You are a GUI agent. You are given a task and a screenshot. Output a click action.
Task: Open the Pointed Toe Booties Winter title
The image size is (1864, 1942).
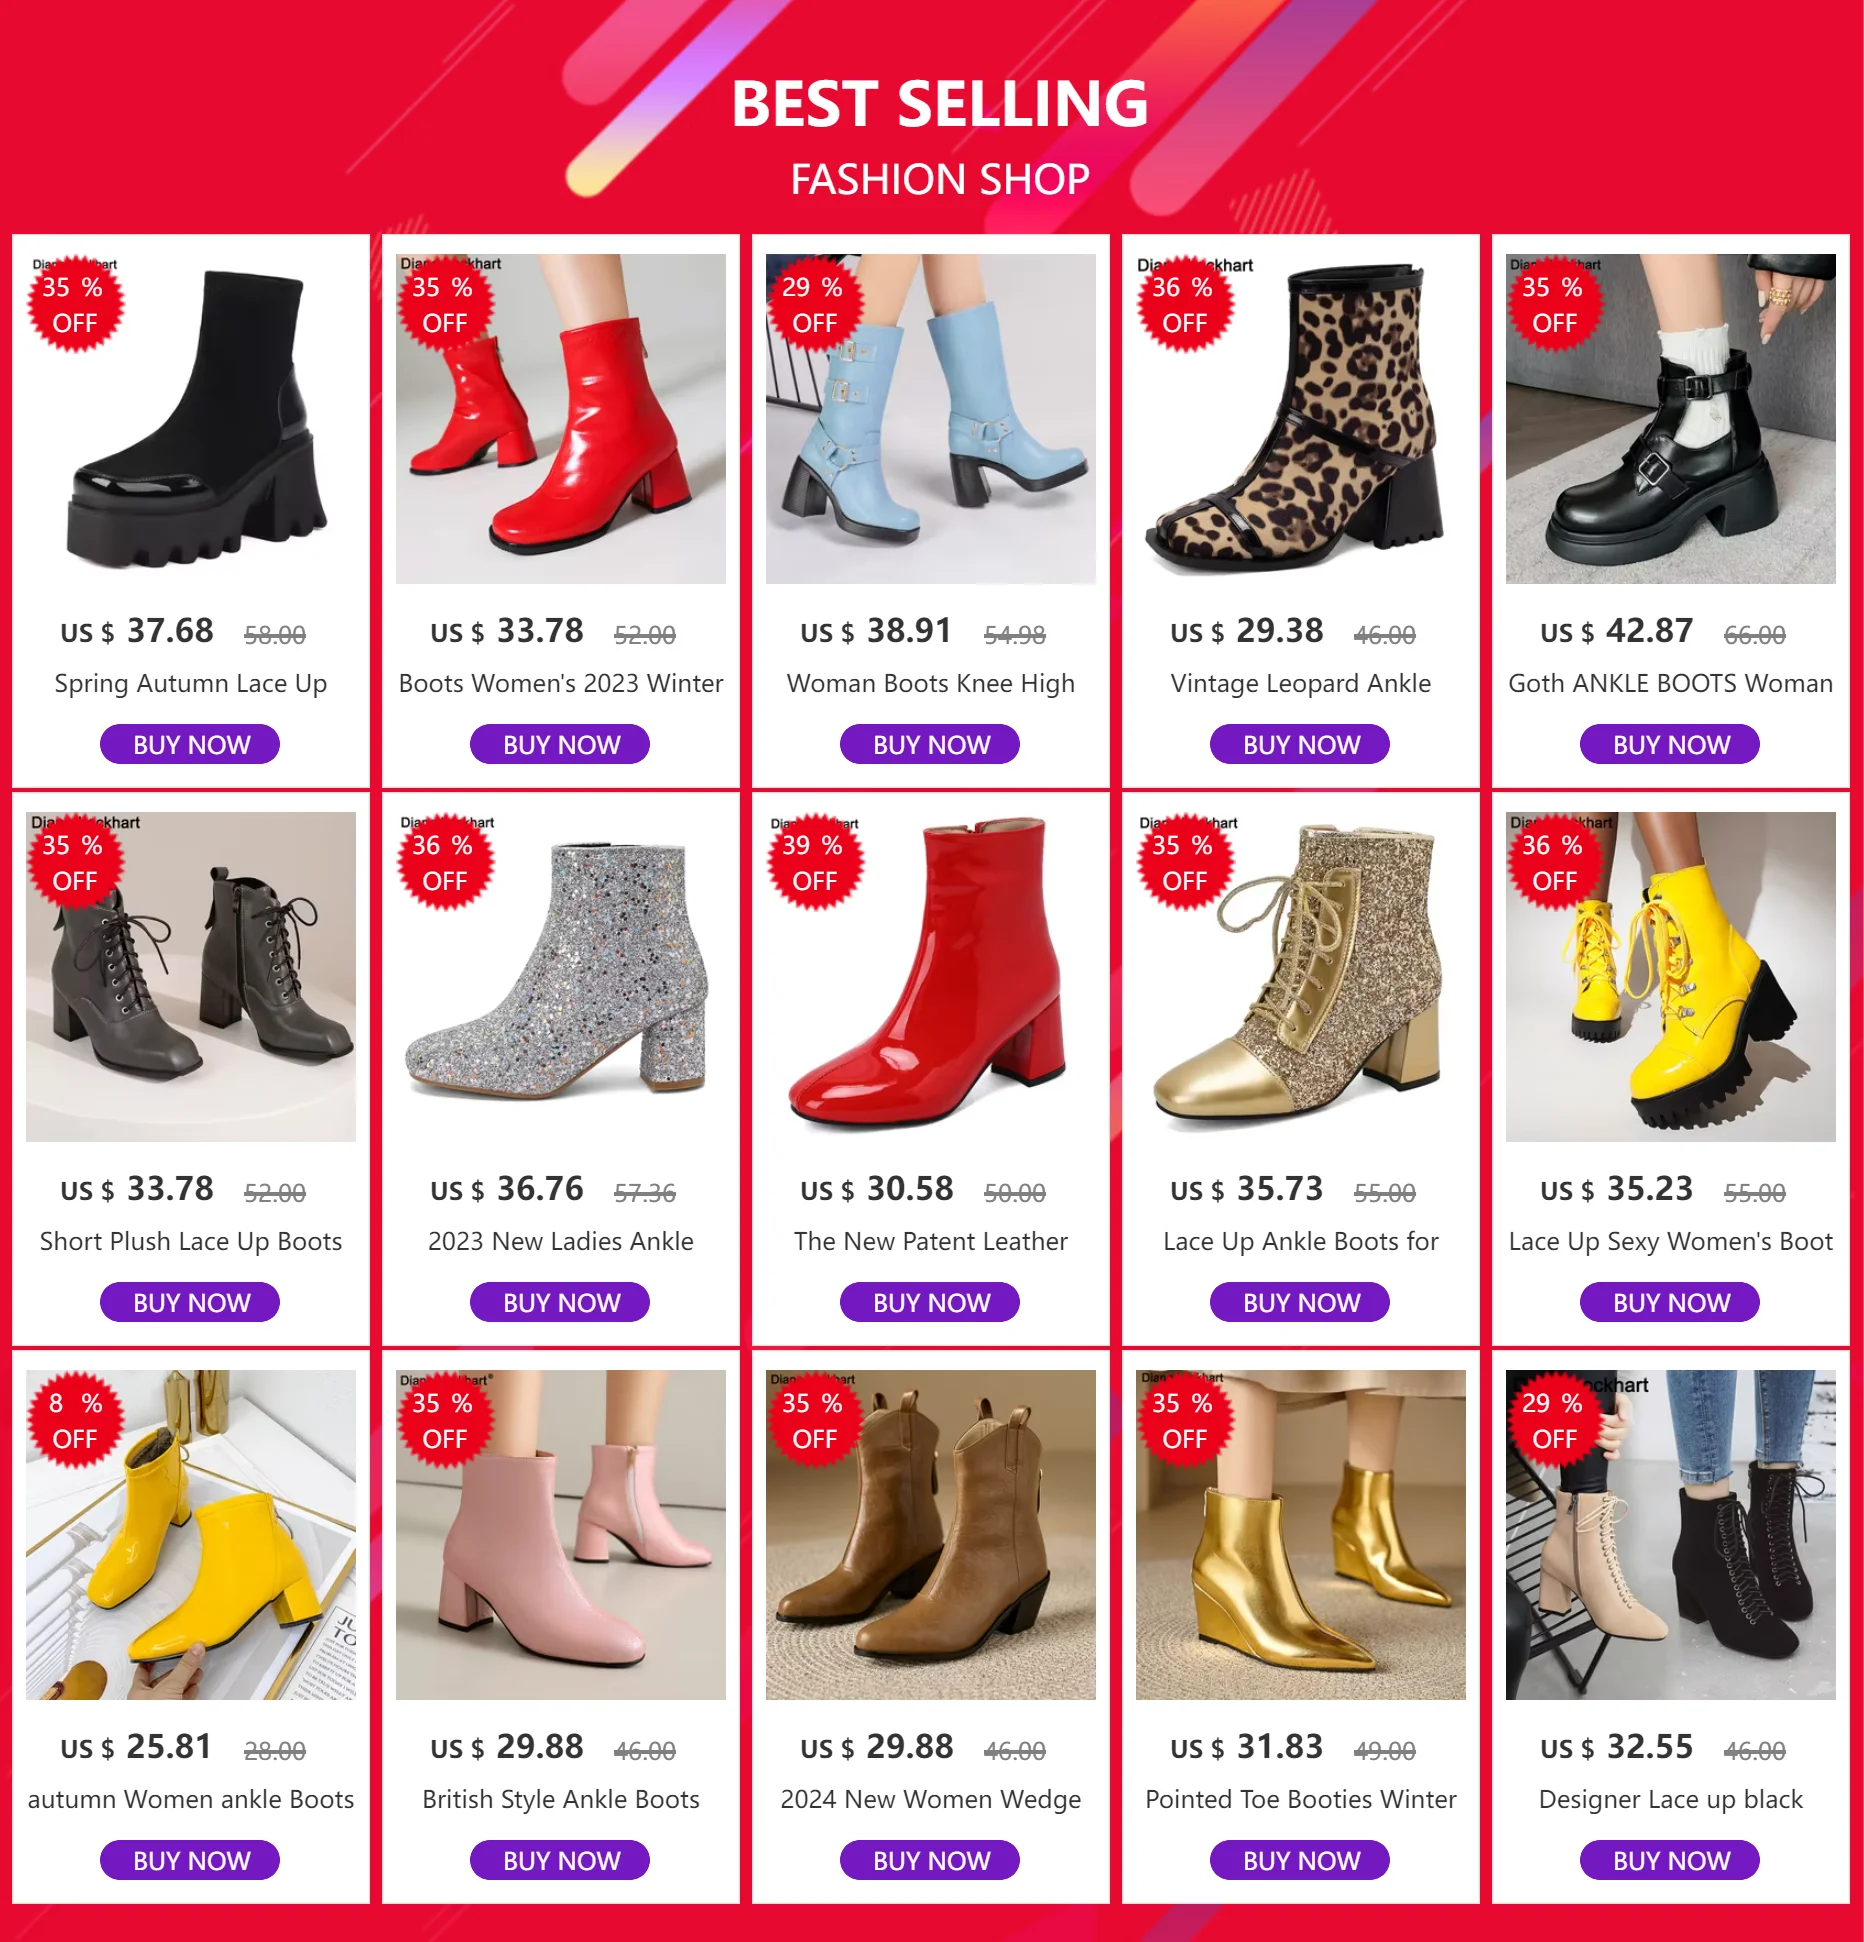coord(1301,1799)
